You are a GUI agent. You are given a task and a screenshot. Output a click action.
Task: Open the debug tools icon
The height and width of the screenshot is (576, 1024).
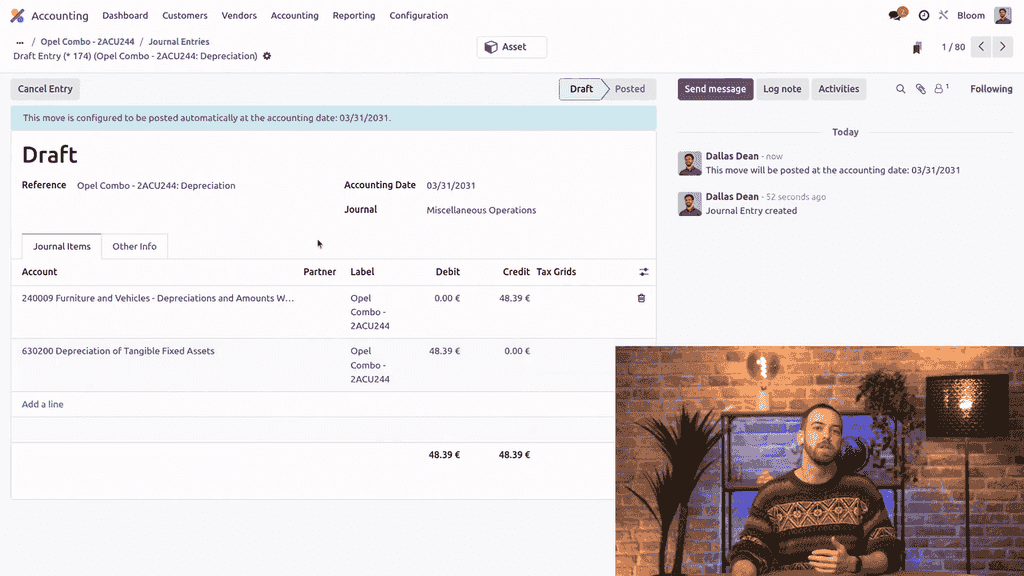[943, 16]
